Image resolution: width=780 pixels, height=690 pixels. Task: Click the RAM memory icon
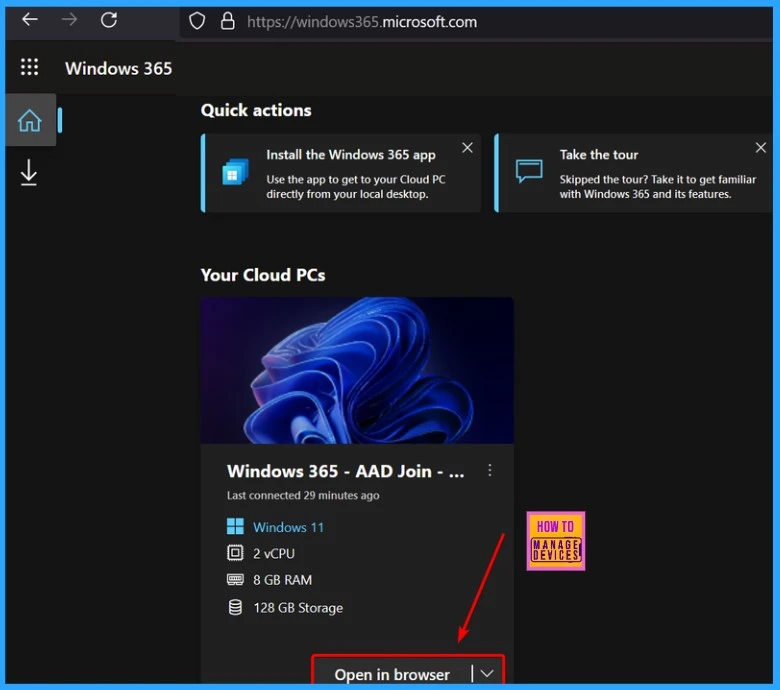235,579
